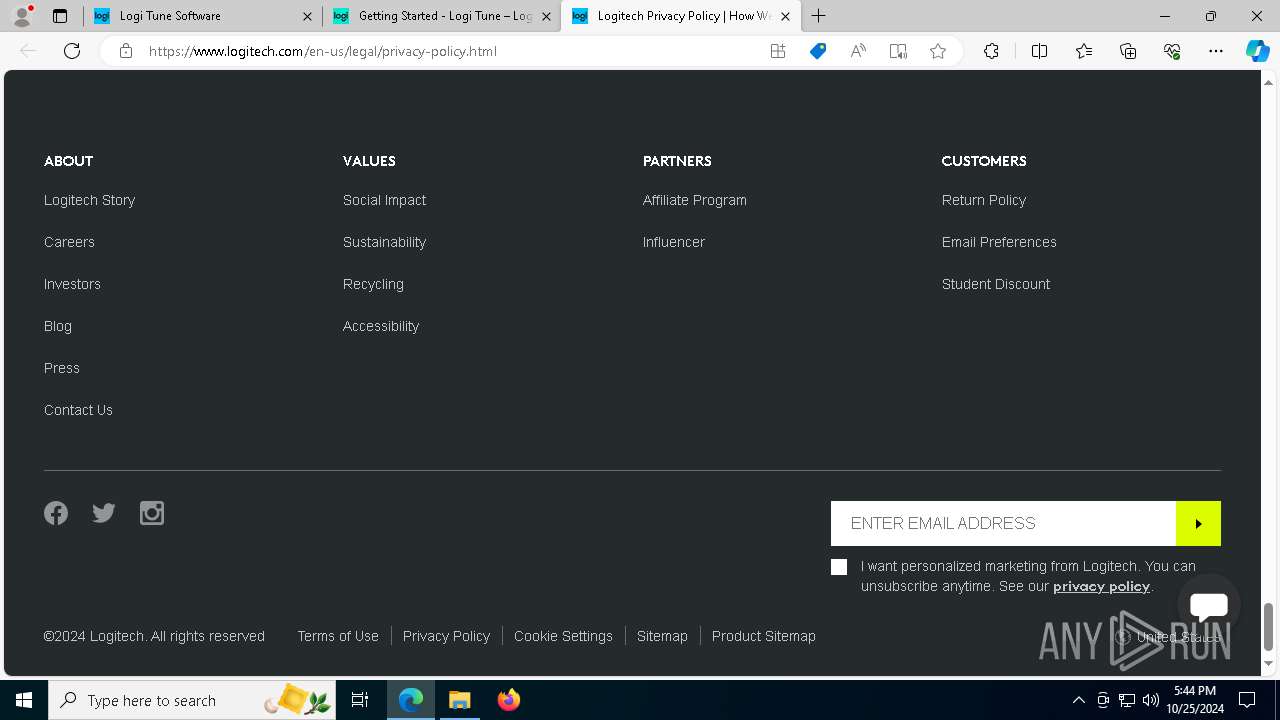Open Cookie Settings footer link
The height and width of the screenshot is (720, 1280).
(563, 636)
